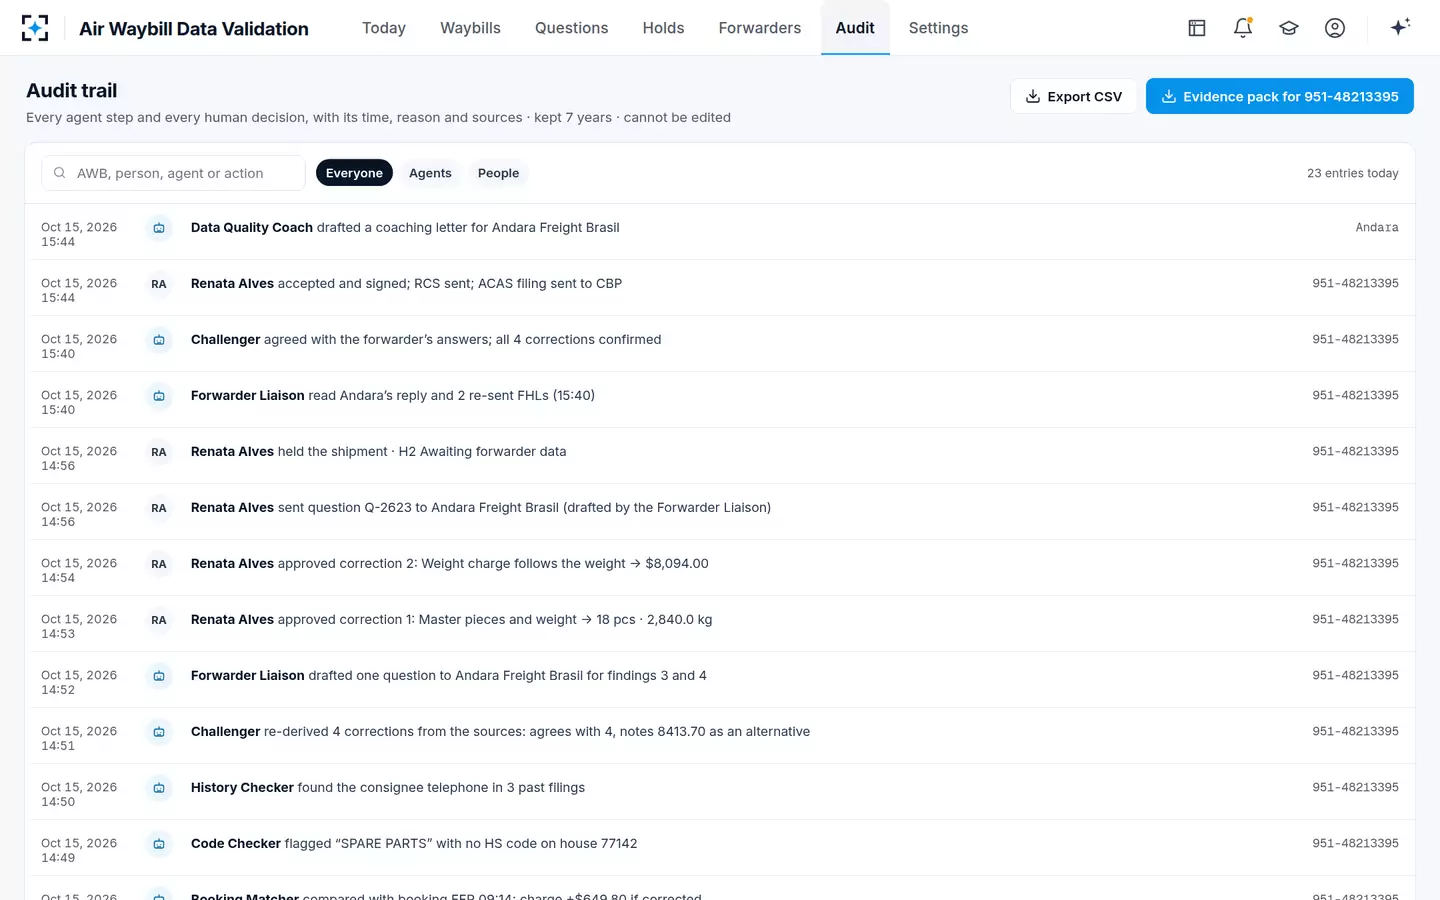Select the Audit tab
Viewport: 1440px width, 900px height.
[855, 28]
